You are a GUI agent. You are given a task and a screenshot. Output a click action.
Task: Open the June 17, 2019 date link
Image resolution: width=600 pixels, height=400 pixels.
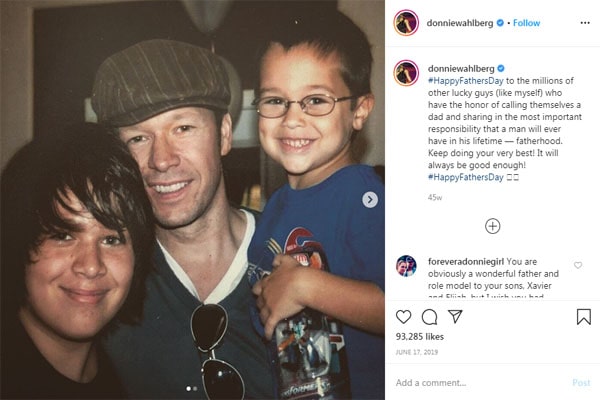point(417,352)
